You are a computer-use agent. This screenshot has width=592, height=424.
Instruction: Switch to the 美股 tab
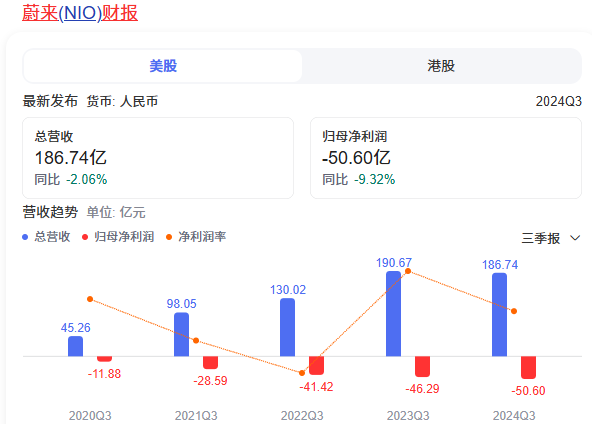pos(163,66)
